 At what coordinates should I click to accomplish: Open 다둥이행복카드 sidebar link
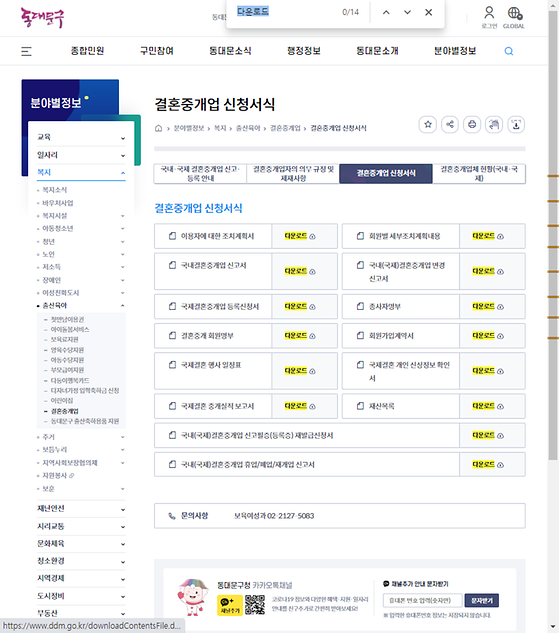click(70, 380)
